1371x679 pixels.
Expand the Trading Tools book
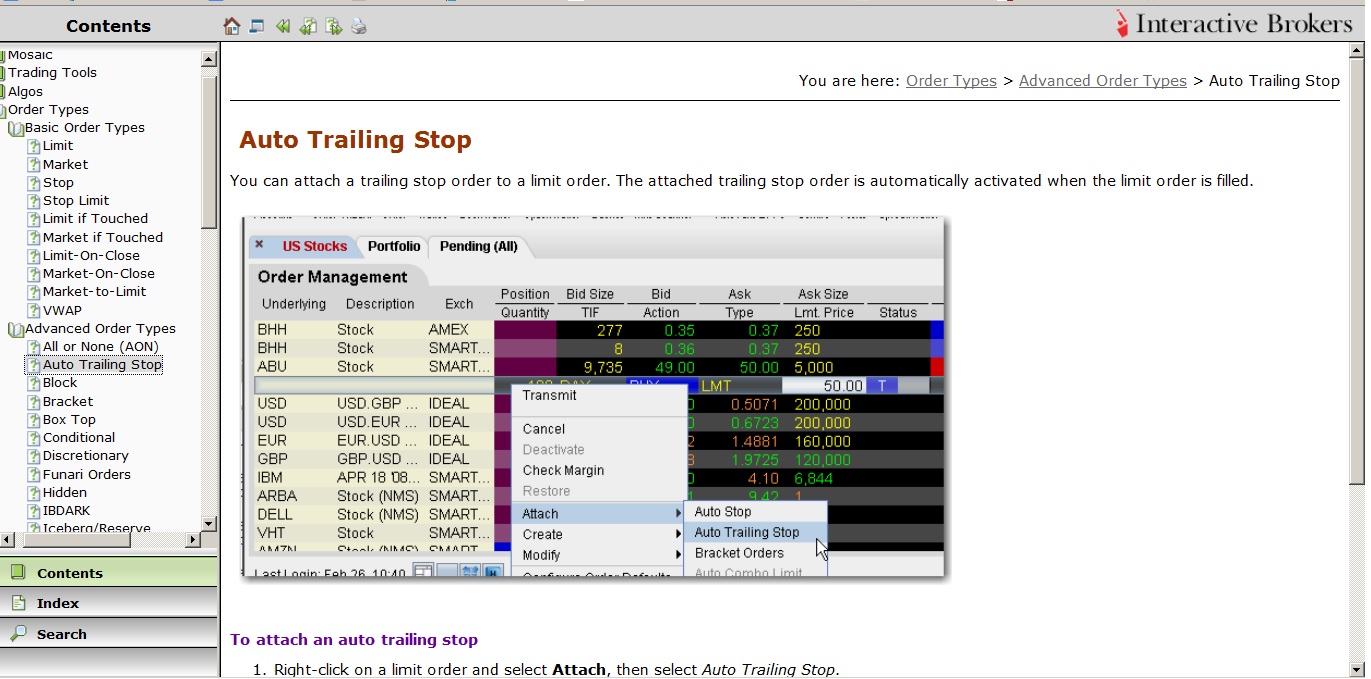tap(3, 73)
